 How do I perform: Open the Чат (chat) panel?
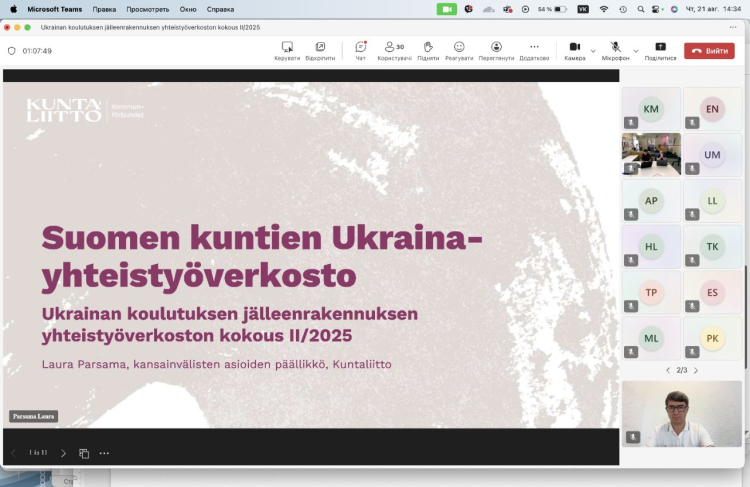pyautogui.click(x=360, y=47)
